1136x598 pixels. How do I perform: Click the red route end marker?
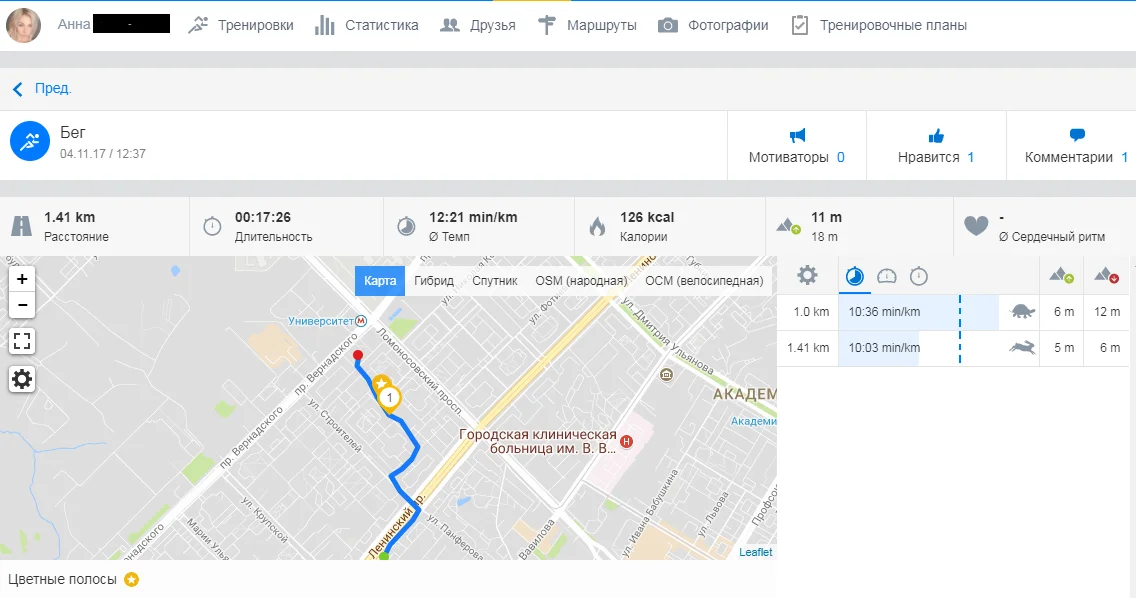[x=357, y=355]
